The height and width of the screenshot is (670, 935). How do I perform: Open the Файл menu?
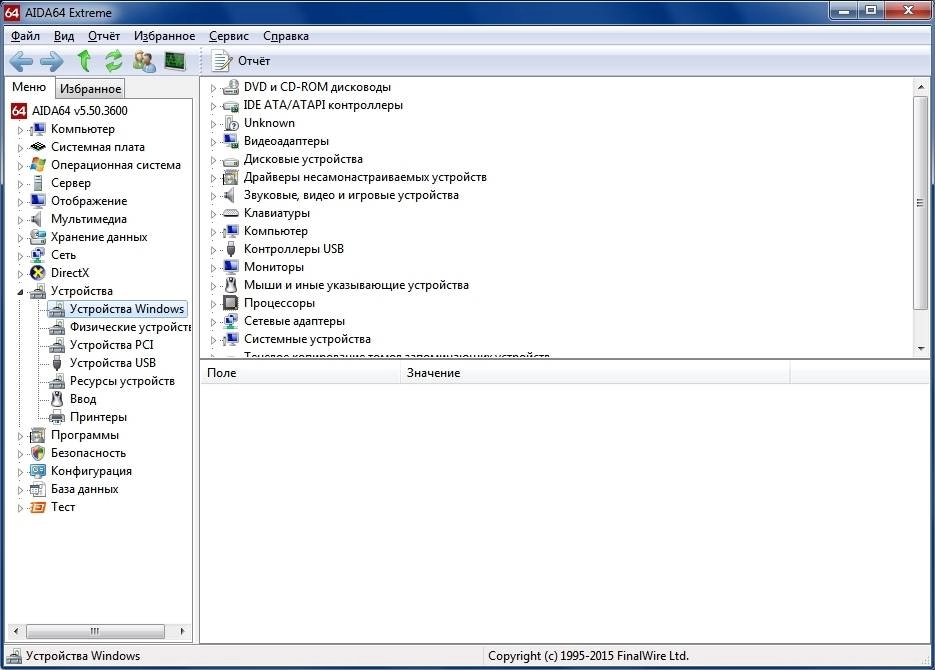pyautogui.click(x=26, y=36)
